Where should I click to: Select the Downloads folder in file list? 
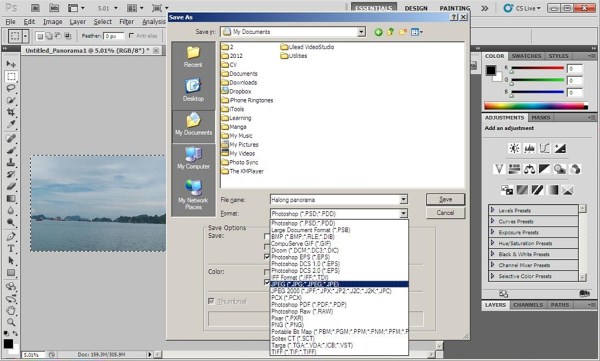click(x=239, y=82)
